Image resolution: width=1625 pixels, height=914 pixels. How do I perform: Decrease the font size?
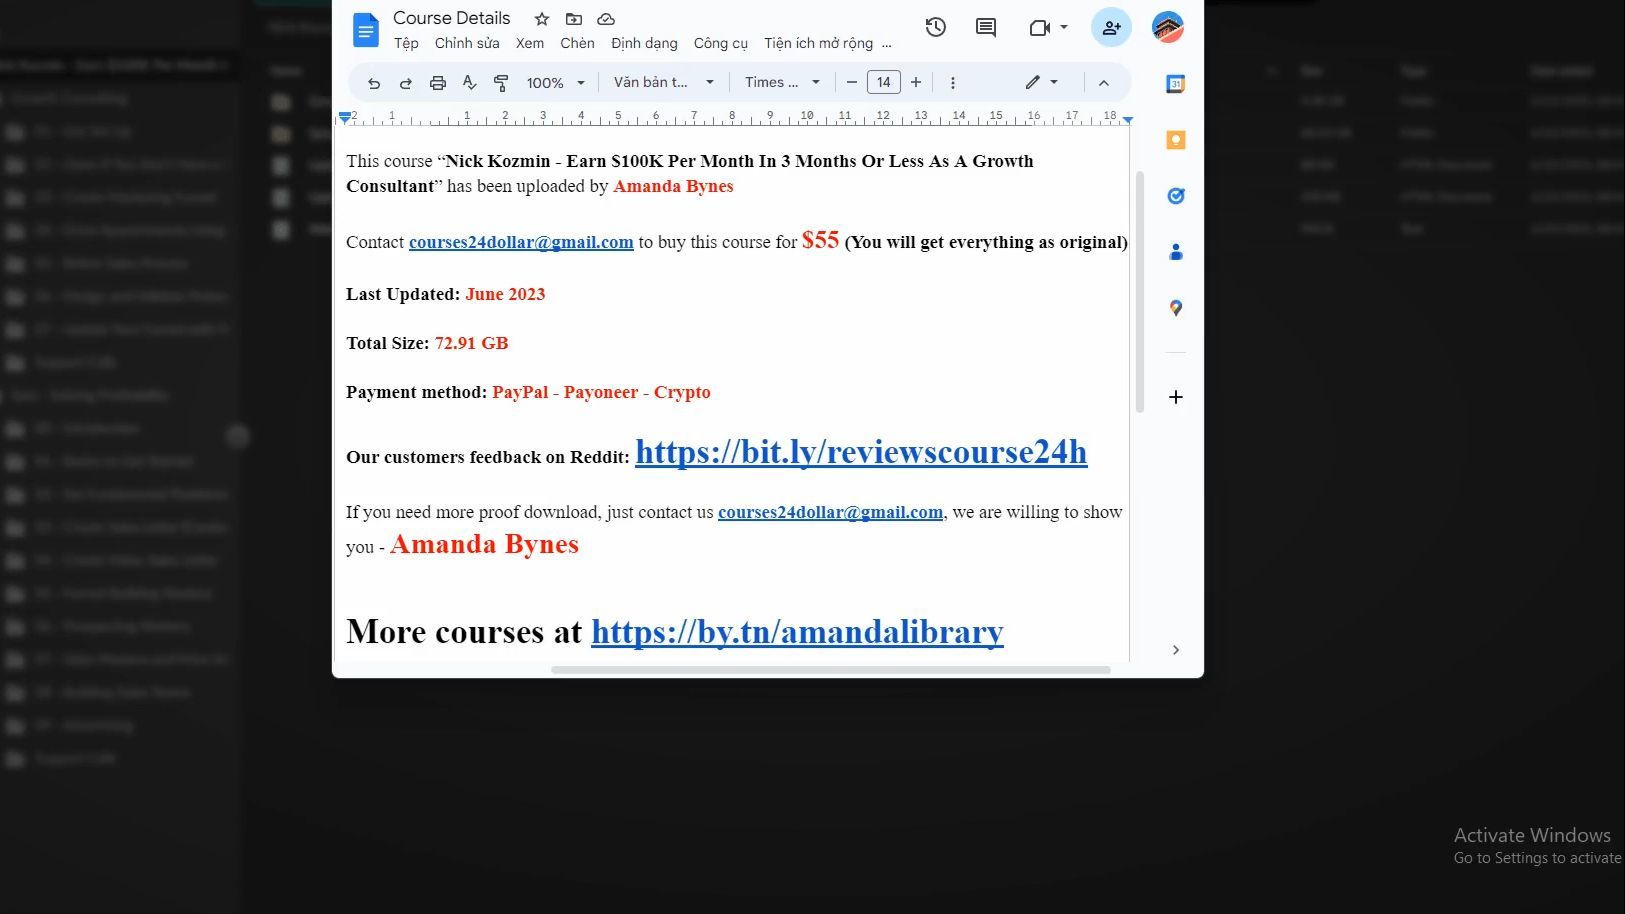tap(852, 83)
